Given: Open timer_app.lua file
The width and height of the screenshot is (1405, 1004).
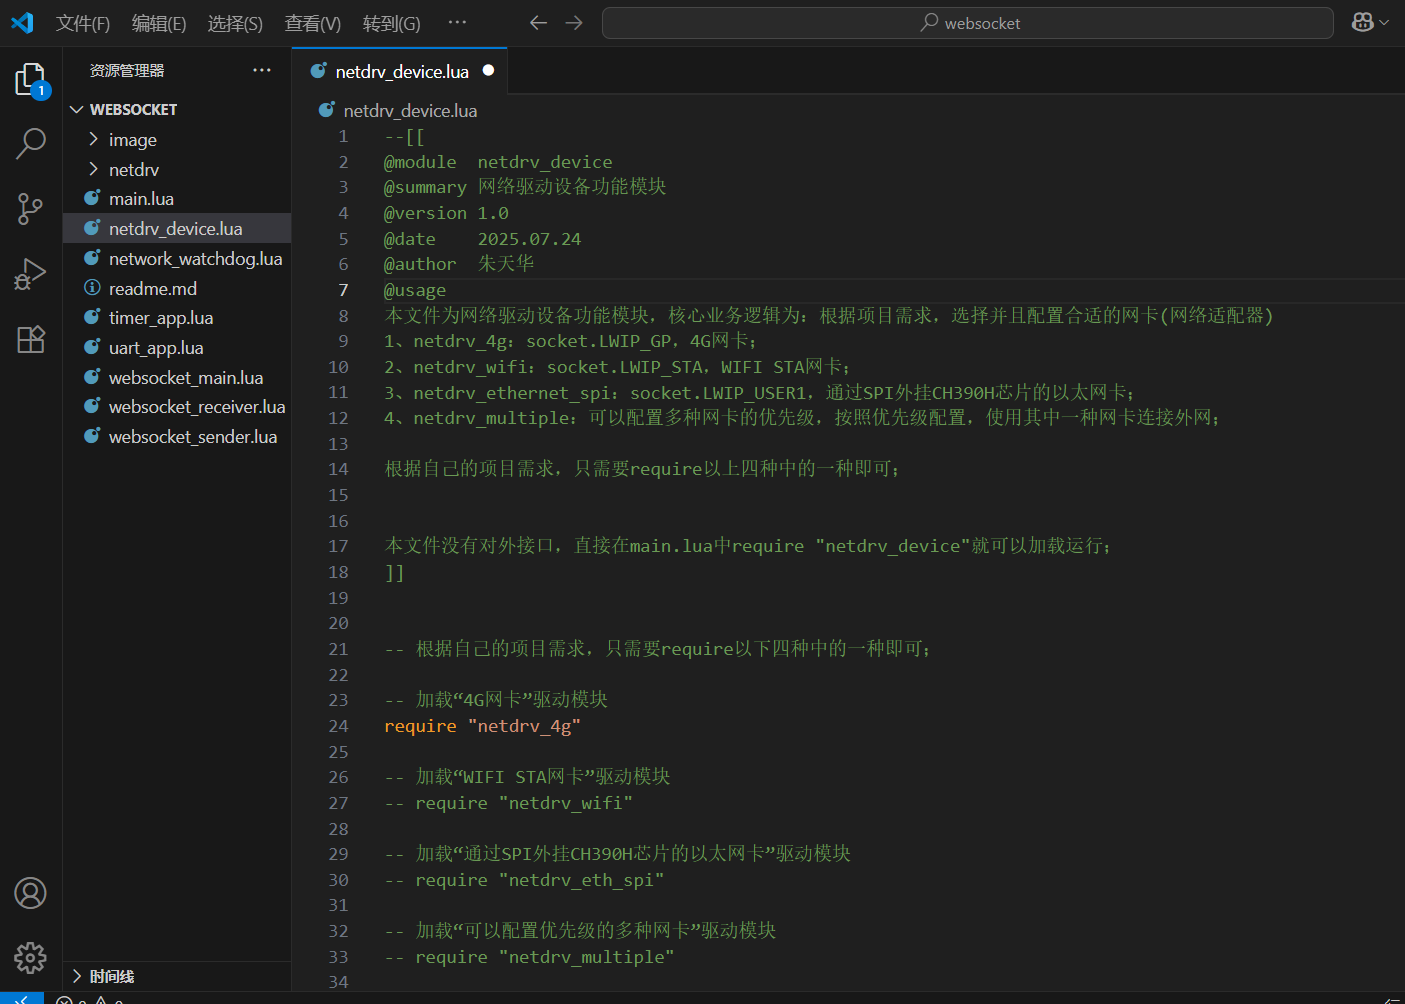Looking at the screenshot, I should (x=177, y=318).
